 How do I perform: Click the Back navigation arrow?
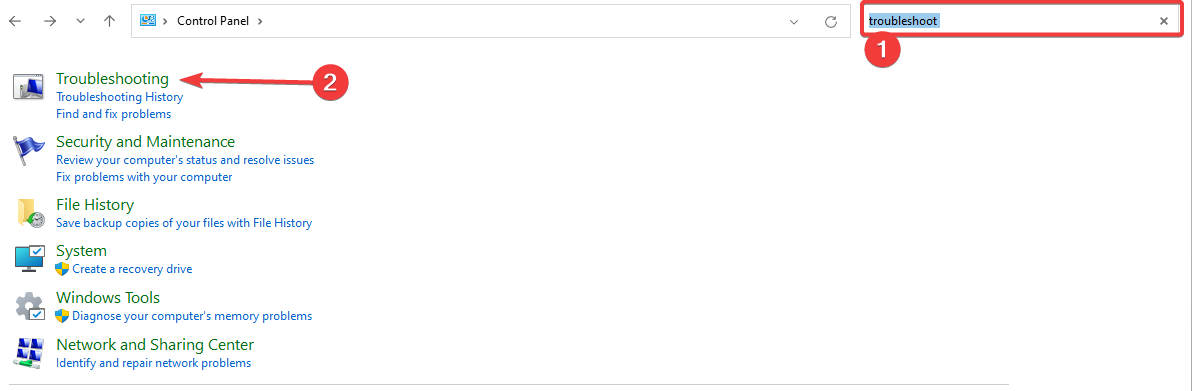pos(14,21)
